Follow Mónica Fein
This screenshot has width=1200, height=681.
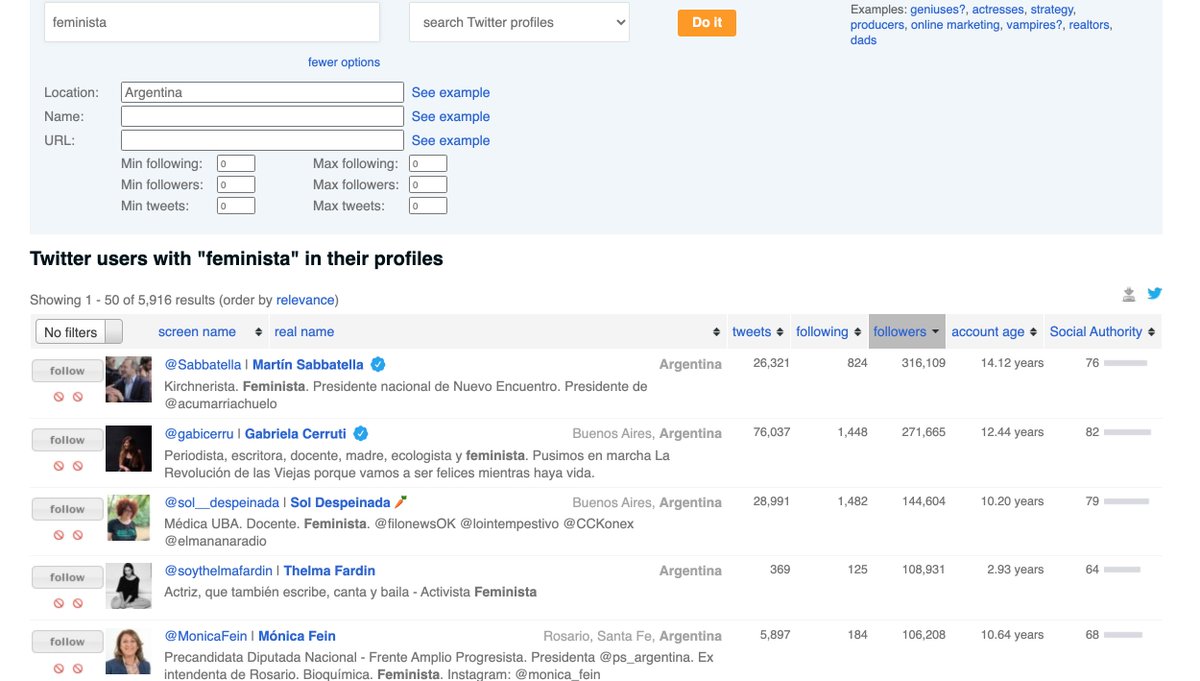[x=67, y=642]
